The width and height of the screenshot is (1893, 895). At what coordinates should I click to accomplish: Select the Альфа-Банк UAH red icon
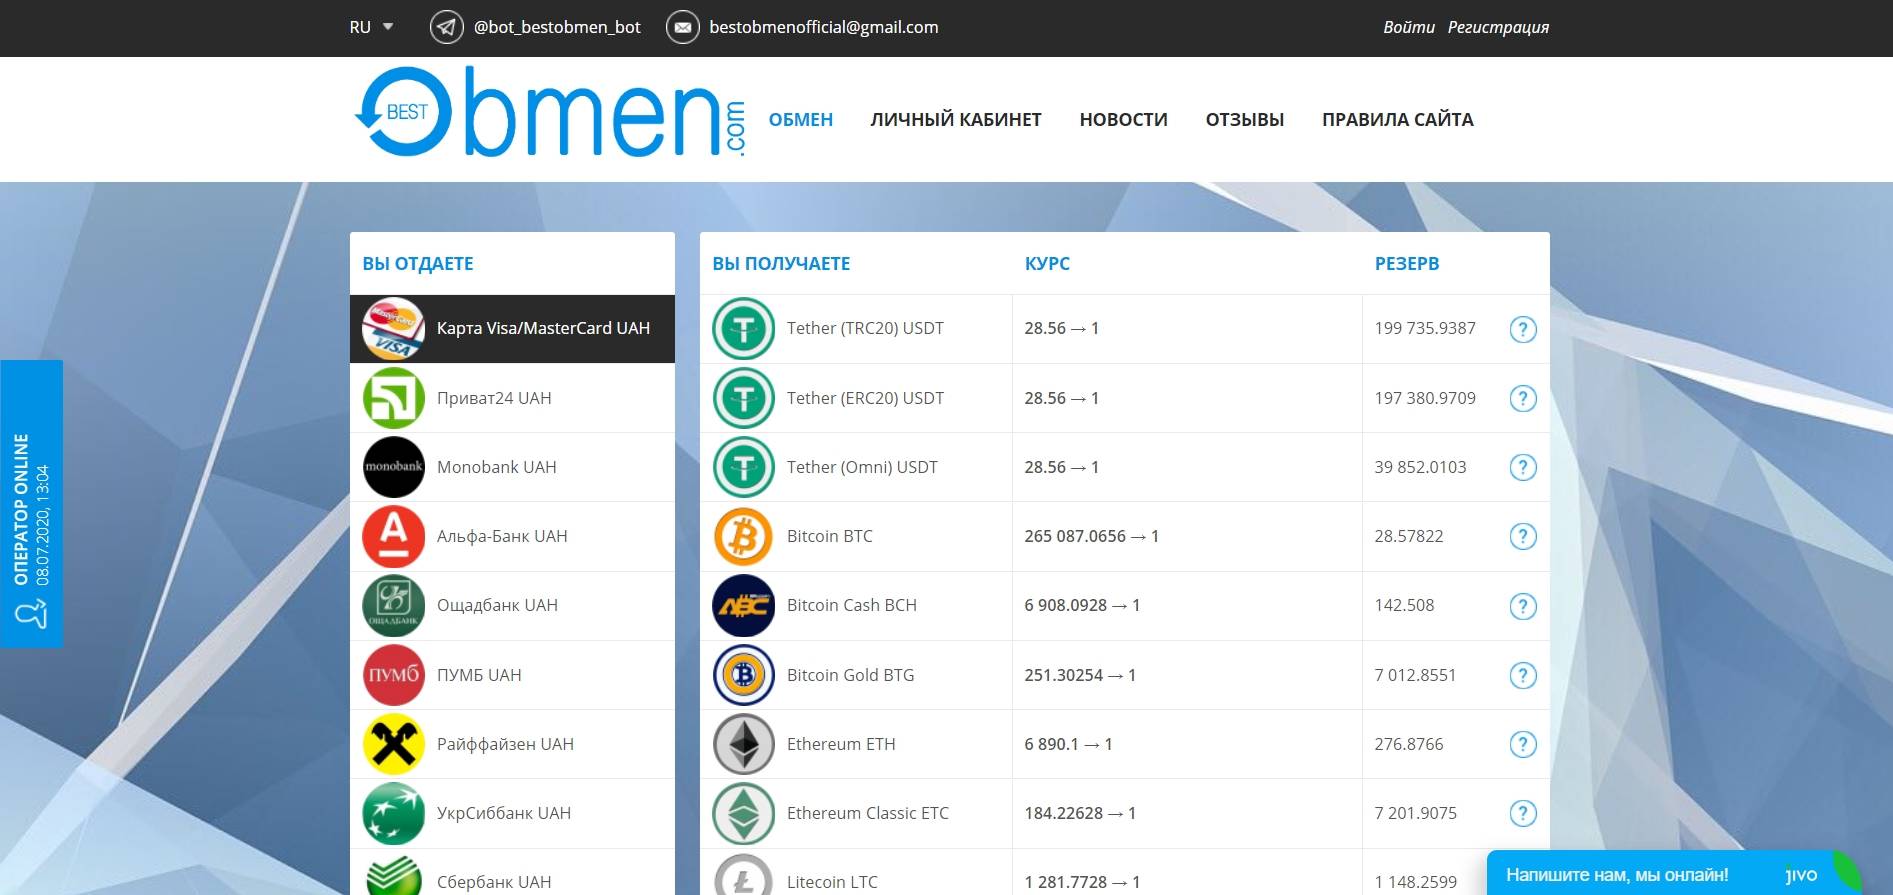393,536
